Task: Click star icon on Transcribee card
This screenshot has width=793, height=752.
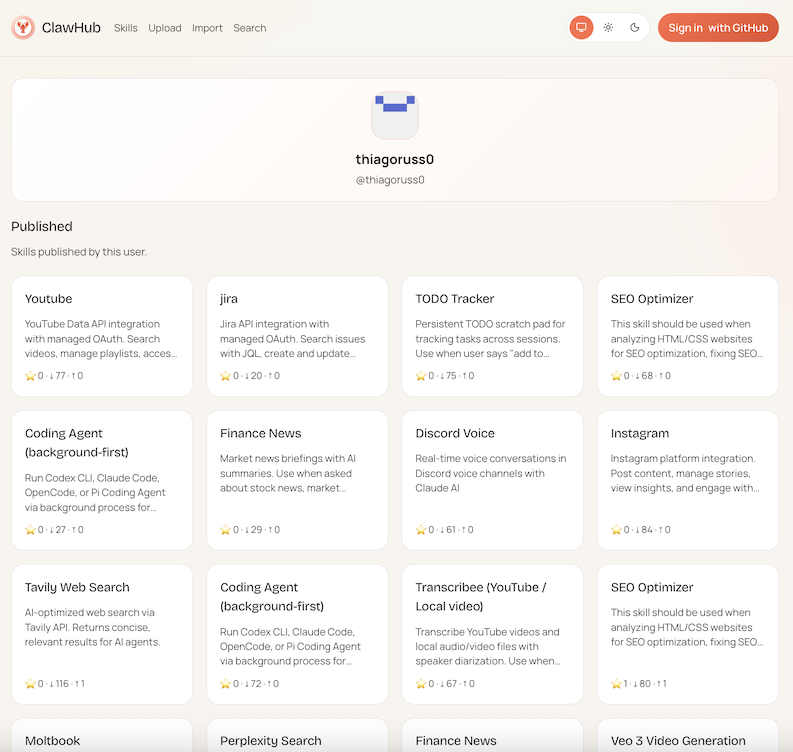Action: coord(421,684)
